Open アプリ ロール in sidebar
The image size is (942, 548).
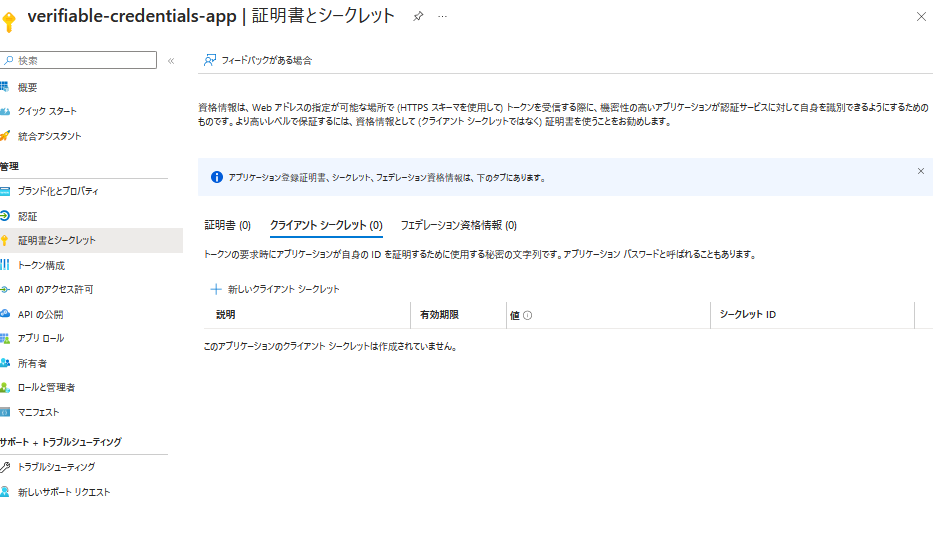pyautogui.click(x=40, y=338)
